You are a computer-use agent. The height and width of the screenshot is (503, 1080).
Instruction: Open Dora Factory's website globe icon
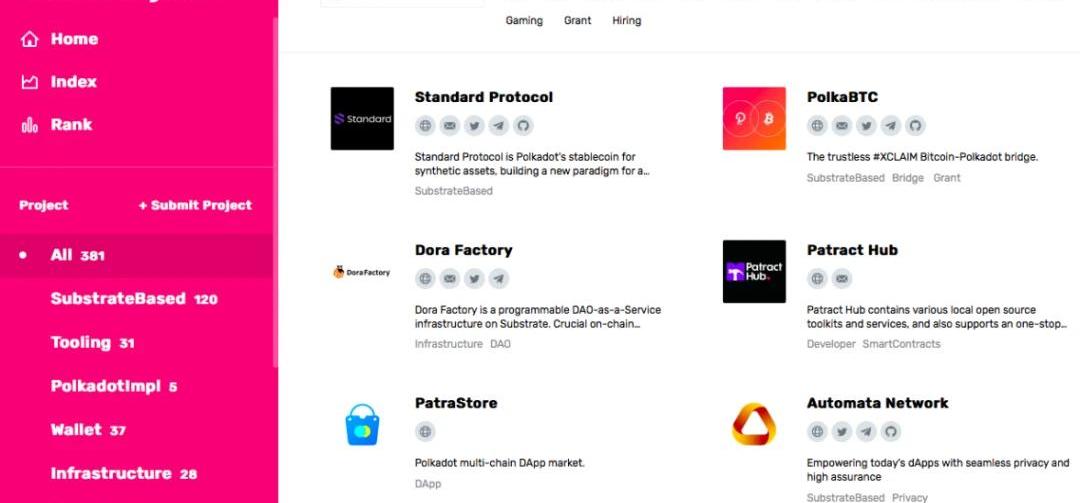point(425,278)
